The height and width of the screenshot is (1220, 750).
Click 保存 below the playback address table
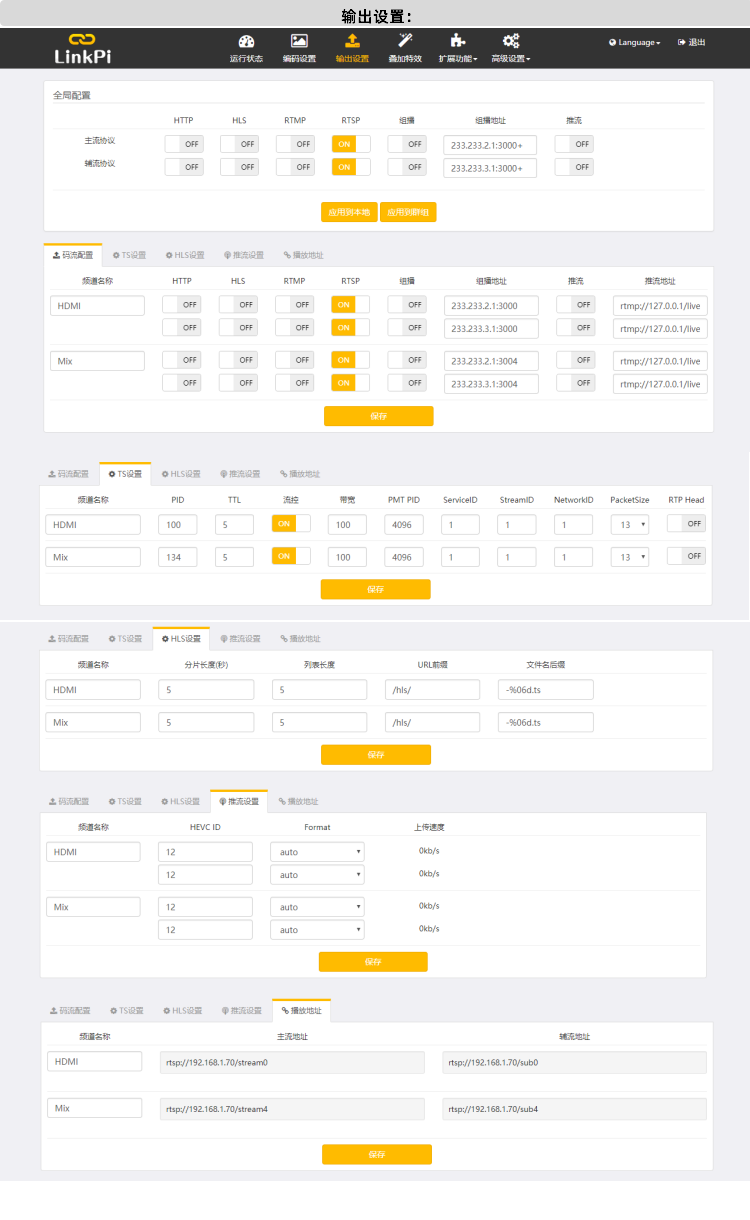[x=377, y=1154]
